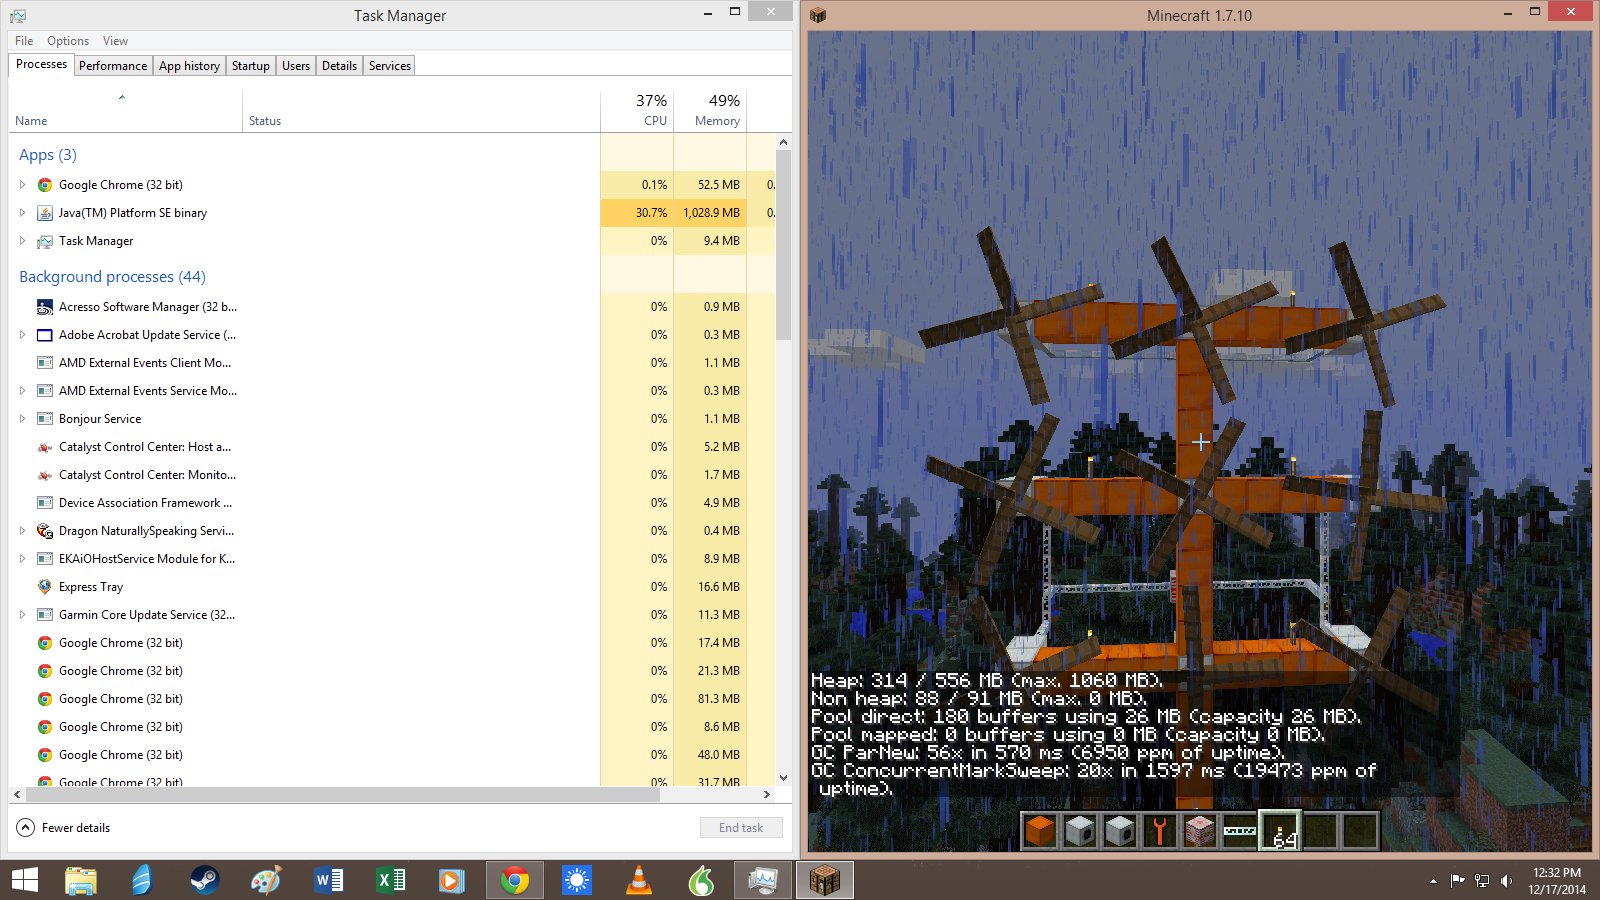Select the orange wrench hotbar item
Image resolution: width=1600 pixels, height=900 pixels.
tap(1160, 830)
